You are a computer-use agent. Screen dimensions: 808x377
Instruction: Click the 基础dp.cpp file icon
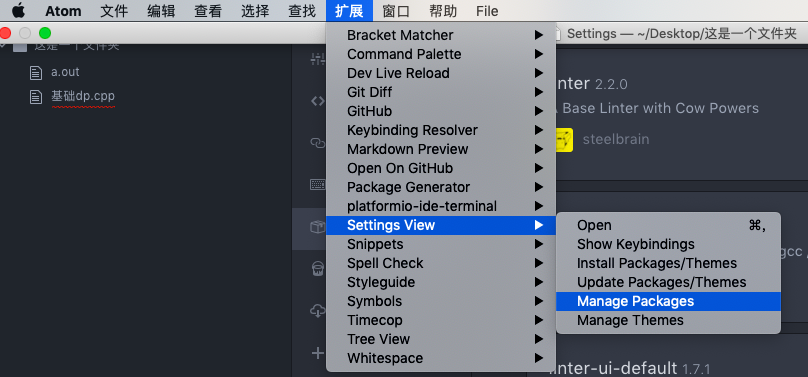point(36,97)
